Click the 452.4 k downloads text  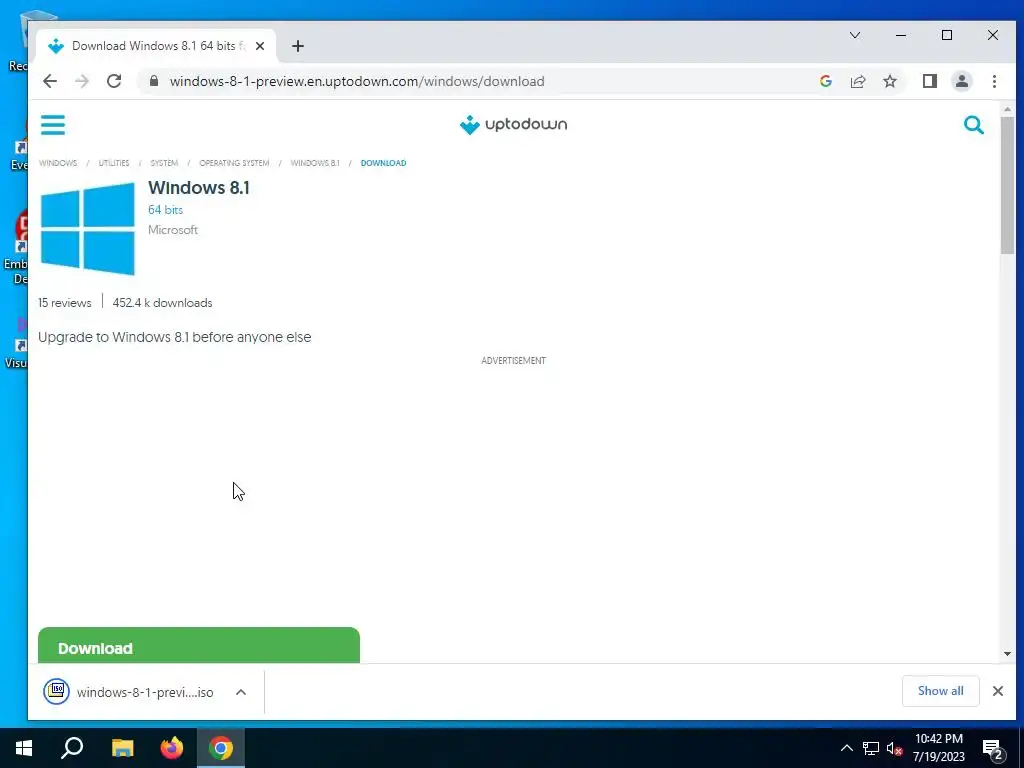tap(163, 303)
